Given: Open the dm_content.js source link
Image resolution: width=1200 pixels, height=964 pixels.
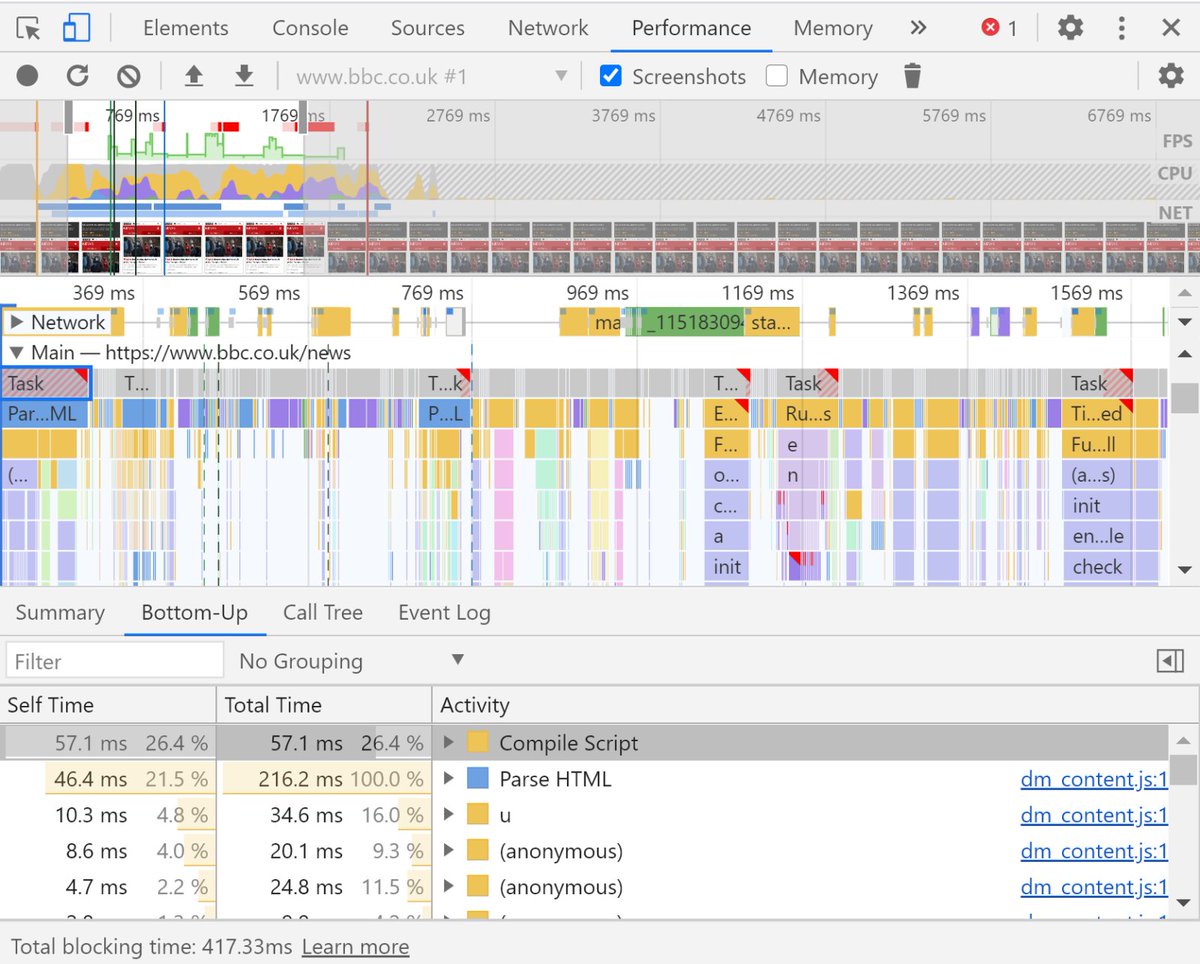Looking at the screenshot, I should point(1093,778).
